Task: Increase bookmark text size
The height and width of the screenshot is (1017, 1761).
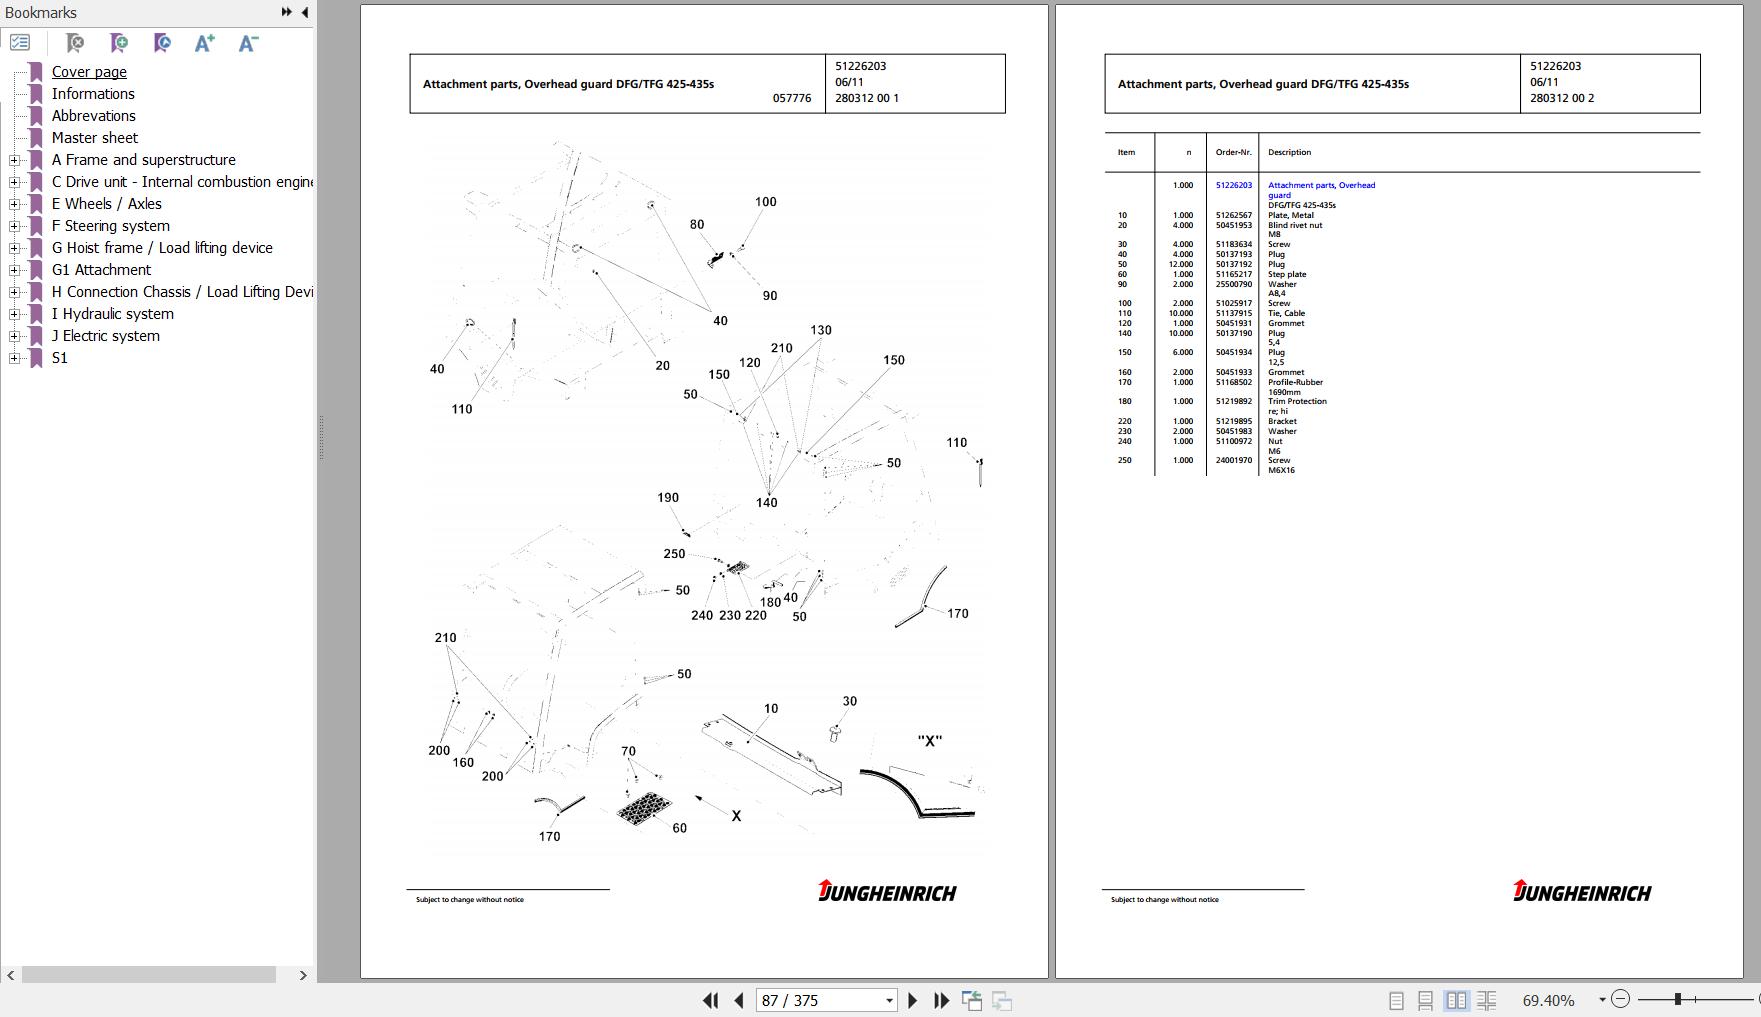Action: point(205,42)
